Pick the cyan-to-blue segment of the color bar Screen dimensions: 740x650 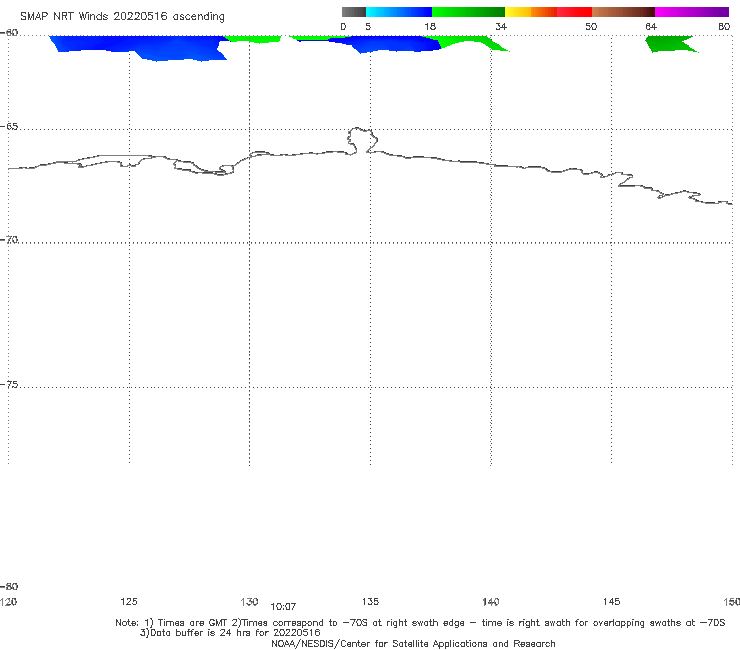[x=399, y=12]
